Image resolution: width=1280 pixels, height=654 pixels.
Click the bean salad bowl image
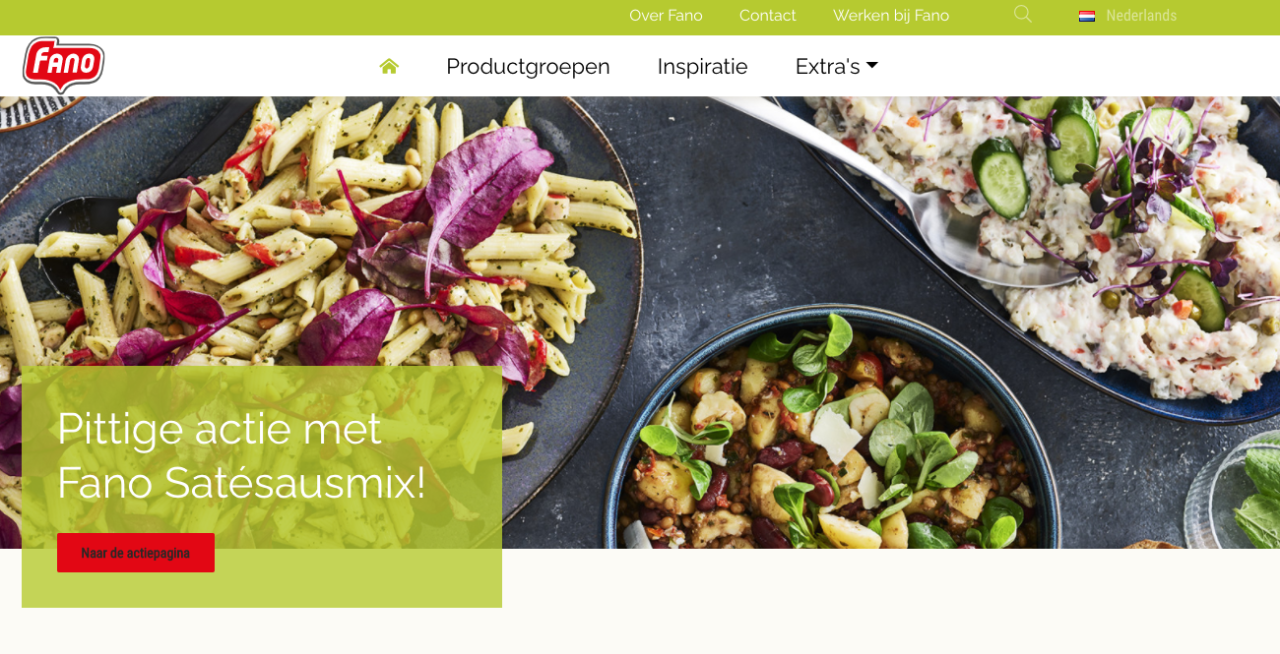click(x=832, y=440)
